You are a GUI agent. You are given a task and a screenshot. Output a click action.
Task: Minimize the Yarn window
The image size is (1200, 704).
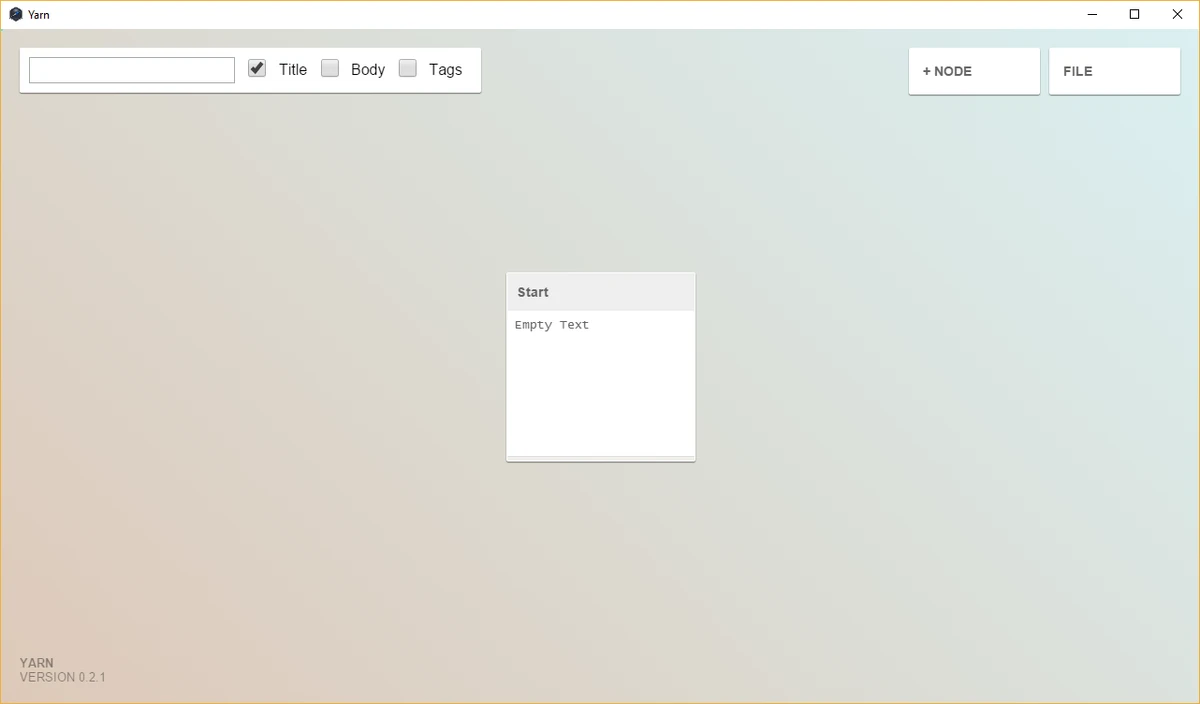[1091, 14]
